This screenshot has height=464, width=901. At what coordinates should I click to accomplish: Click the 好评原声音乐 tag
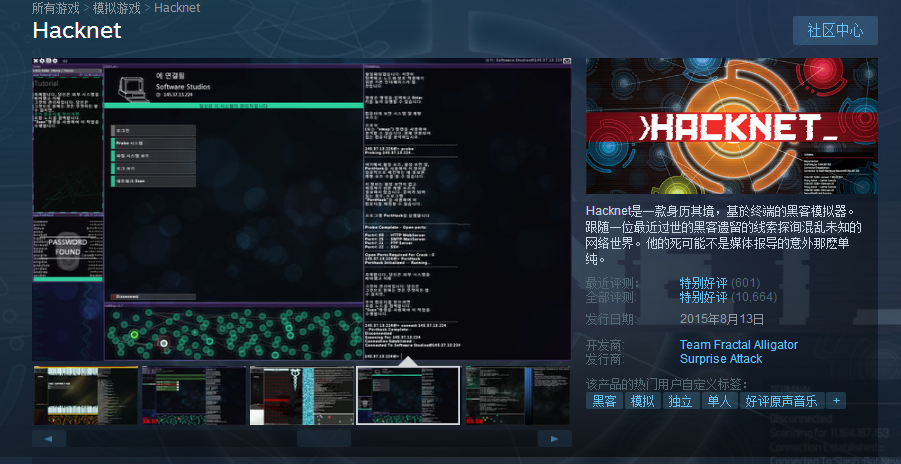click(x=782, y=401)
